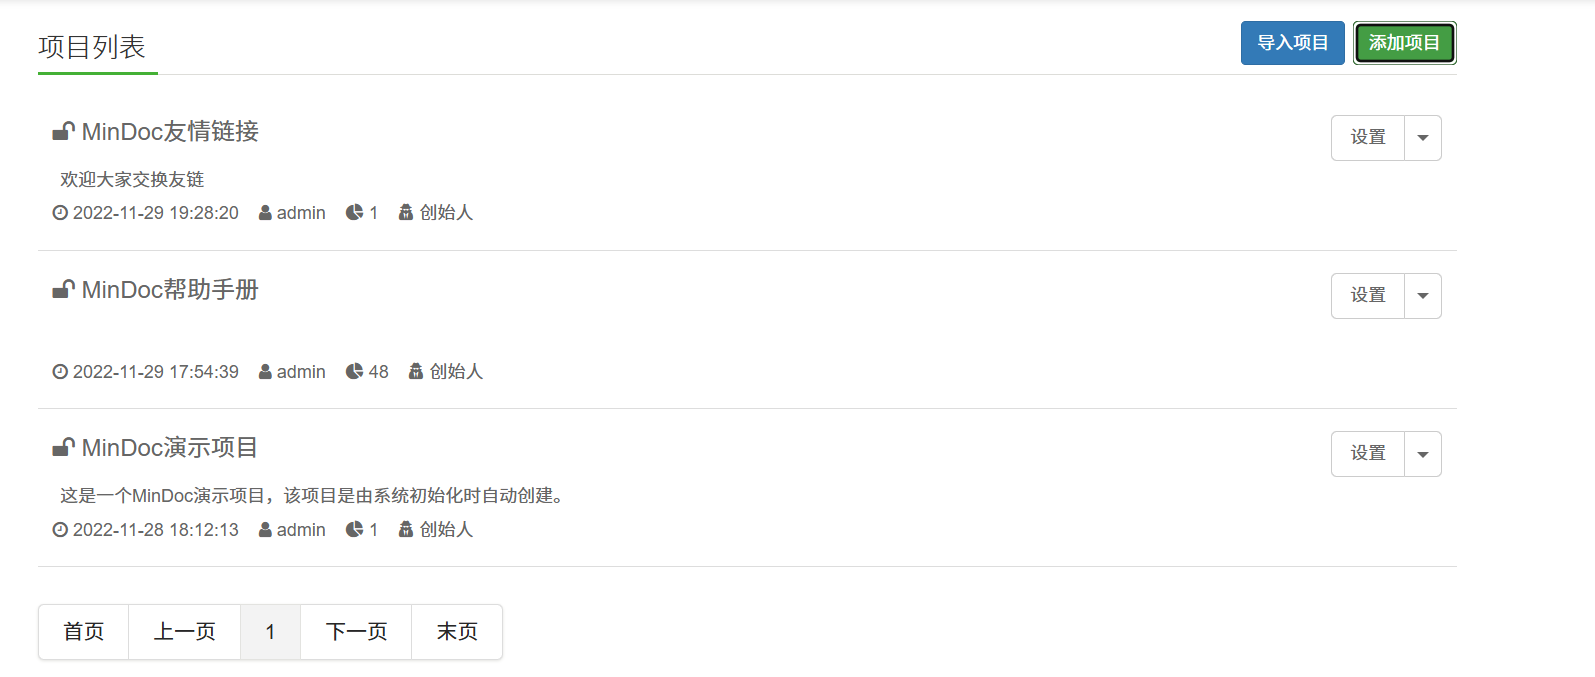Open the MinDoc演示项目 project title
Screen dimensions: 1595x677
click(x=170, y=448)
